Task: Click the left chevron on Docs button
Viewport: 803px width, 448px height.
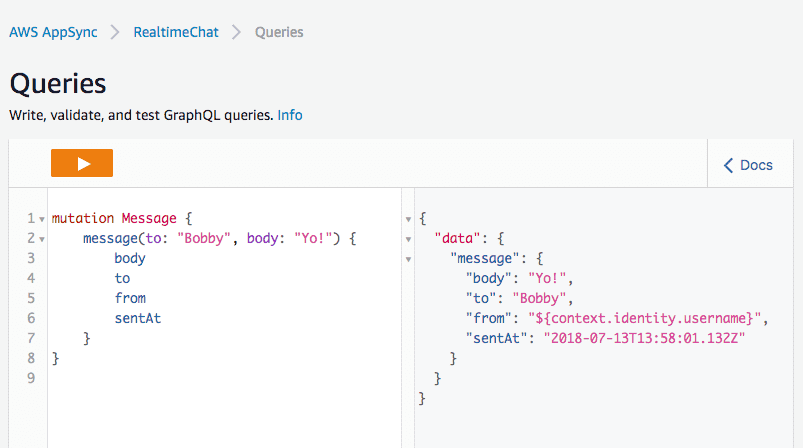Action: (728, 165)
